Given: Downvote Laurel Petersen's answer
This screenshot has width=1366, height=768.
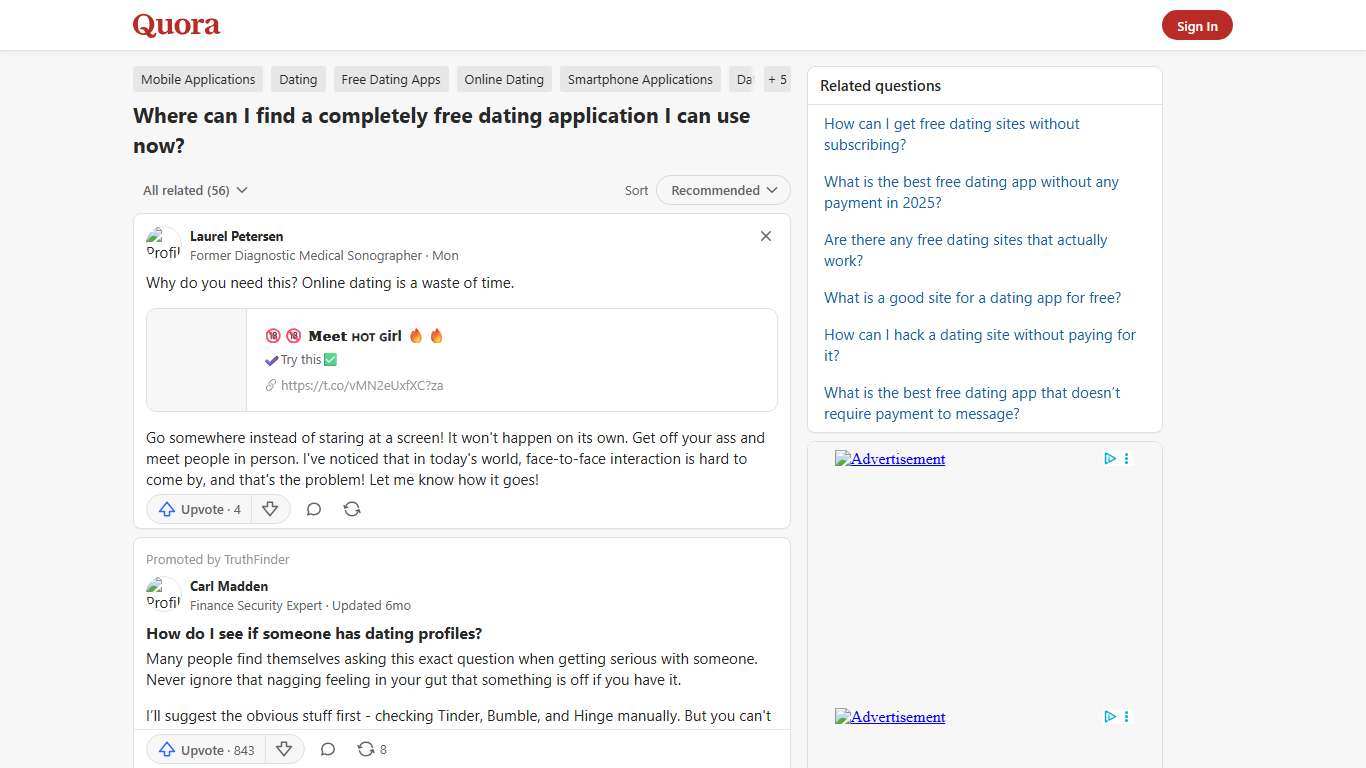Looking at the screenshot, I should 270,509.
